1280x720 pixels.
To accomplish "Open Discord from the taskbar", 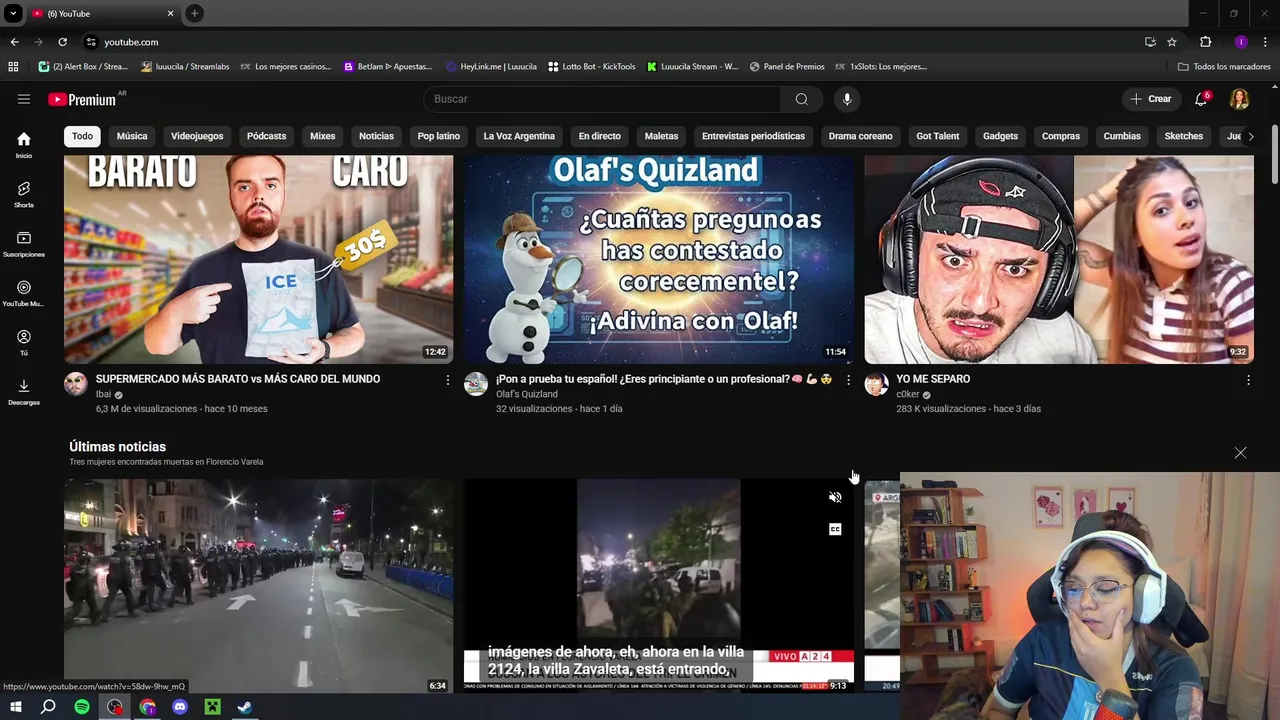I will 180,707.
